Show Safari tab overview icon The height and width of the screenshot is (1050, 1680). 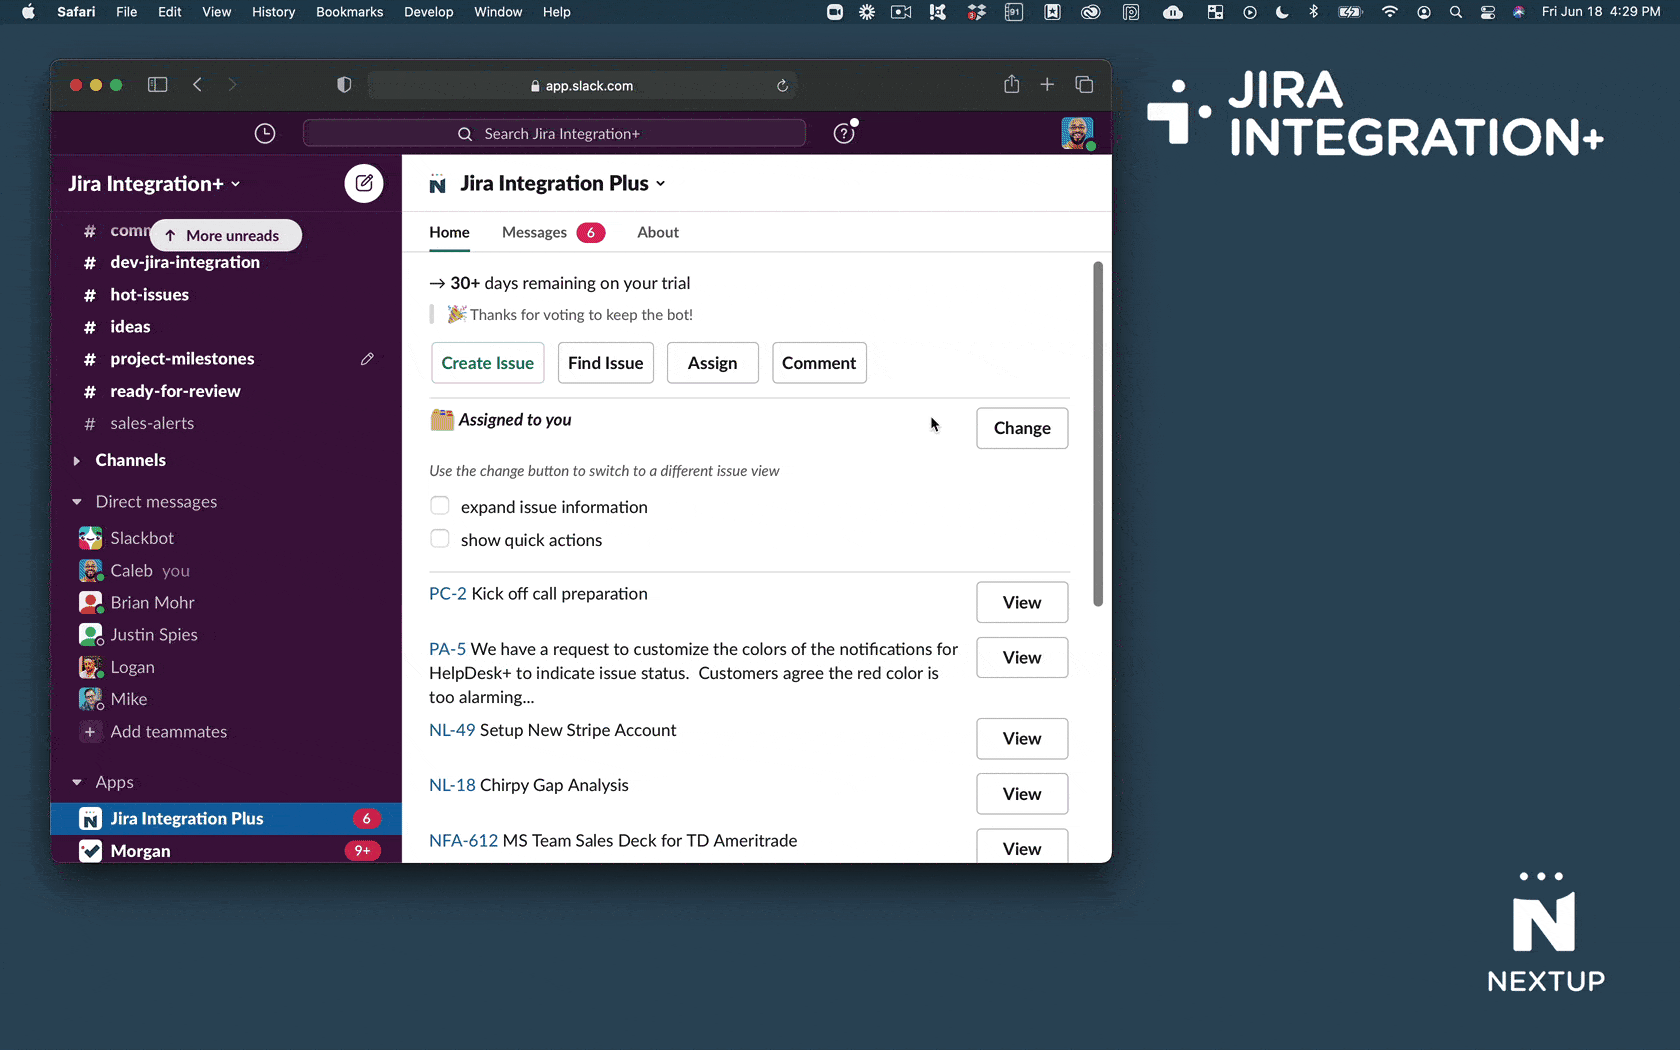(1084, 85)
